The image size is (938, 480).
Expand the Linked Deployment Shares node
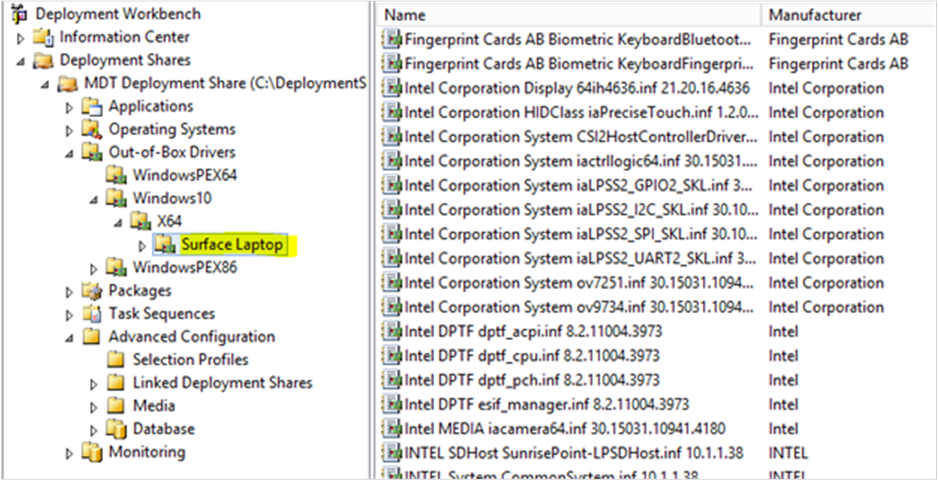tap(94, 383)
